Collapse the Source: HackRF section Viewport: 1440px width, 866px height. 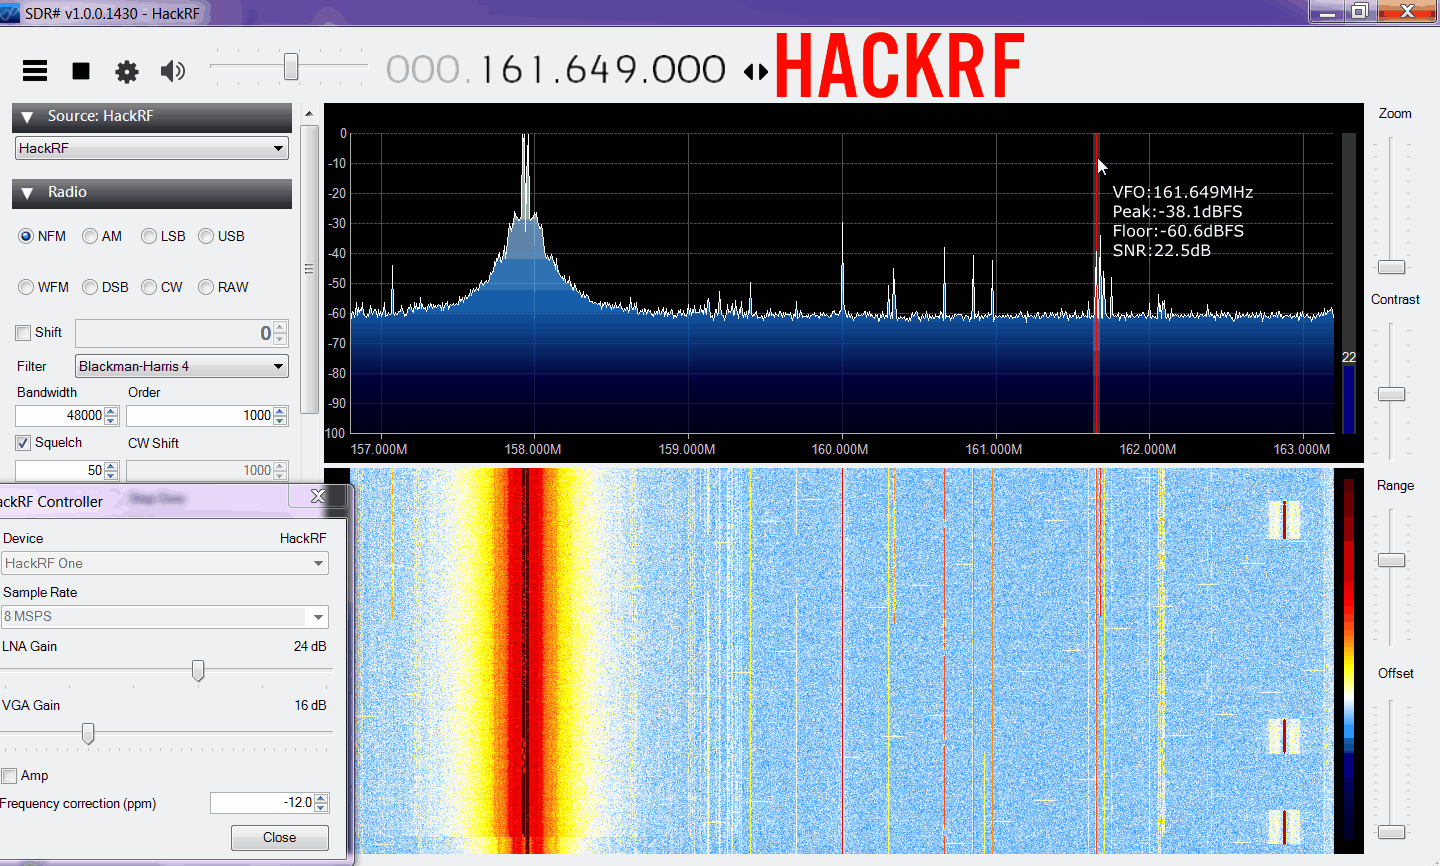tap(27, 117)
